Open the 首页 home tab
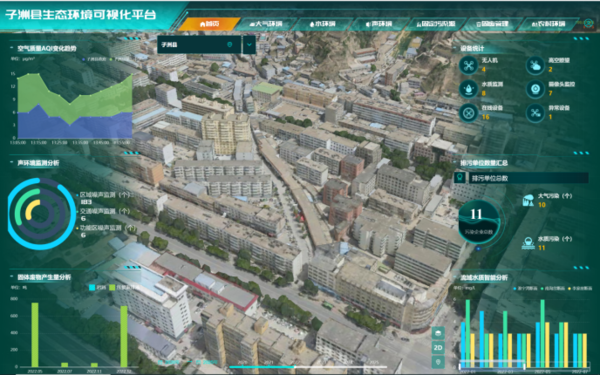This screenshot has height=375, width=600. point(209,24)
